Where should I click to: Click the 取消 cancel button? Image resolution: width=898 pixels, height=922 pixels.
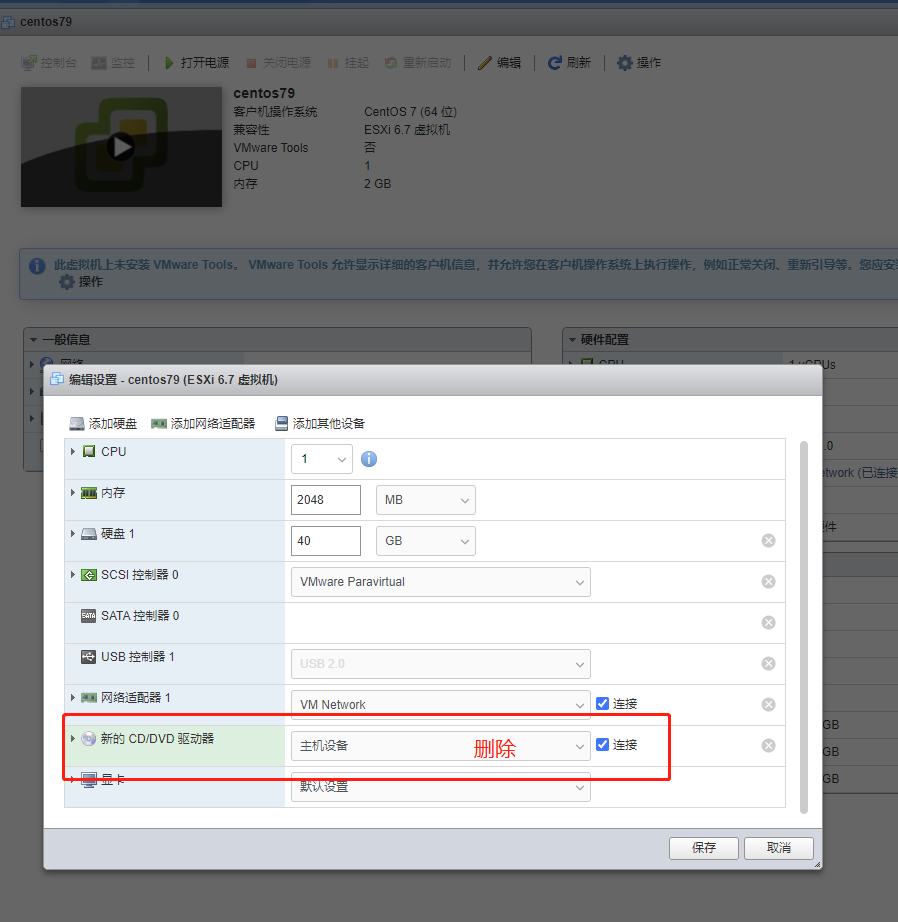click(x=778, y=847)
